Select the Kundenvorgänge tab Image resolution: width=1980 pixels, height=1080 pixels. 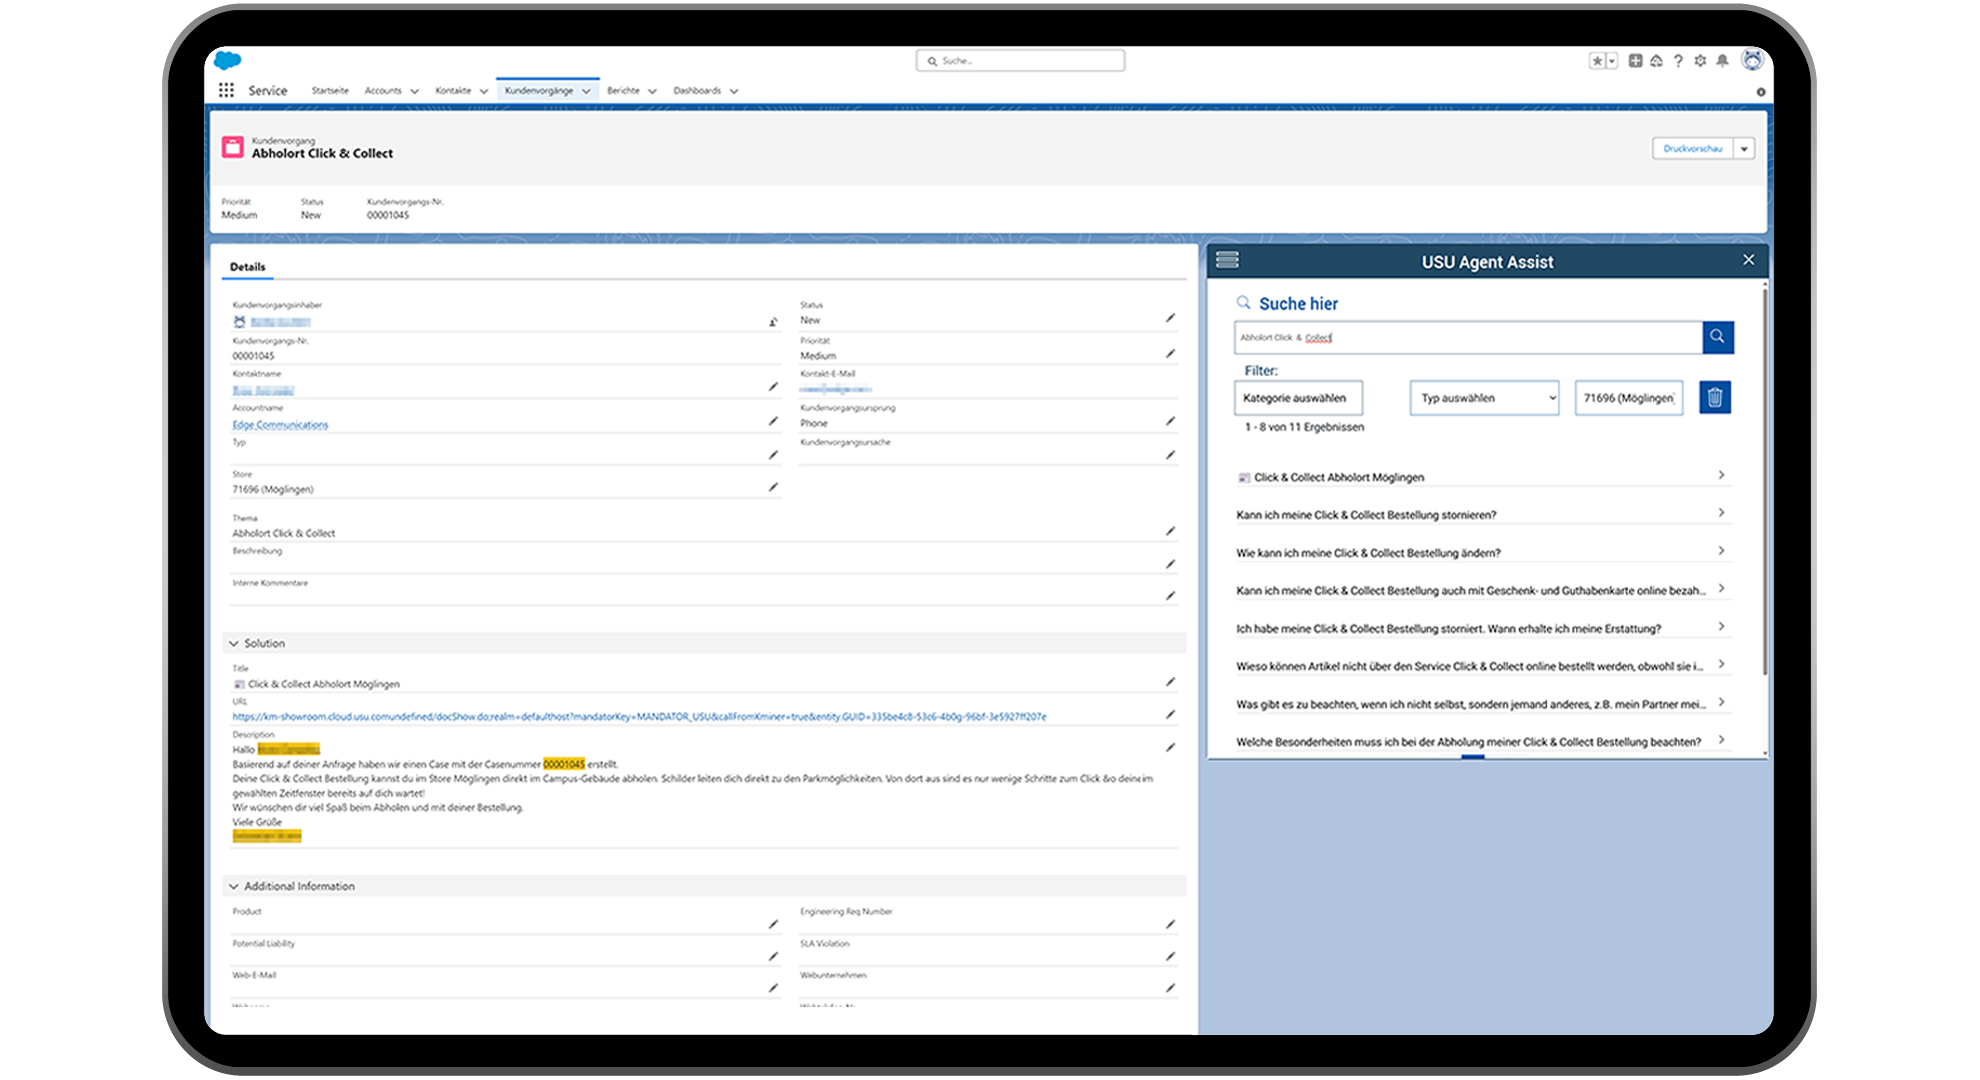539,91
